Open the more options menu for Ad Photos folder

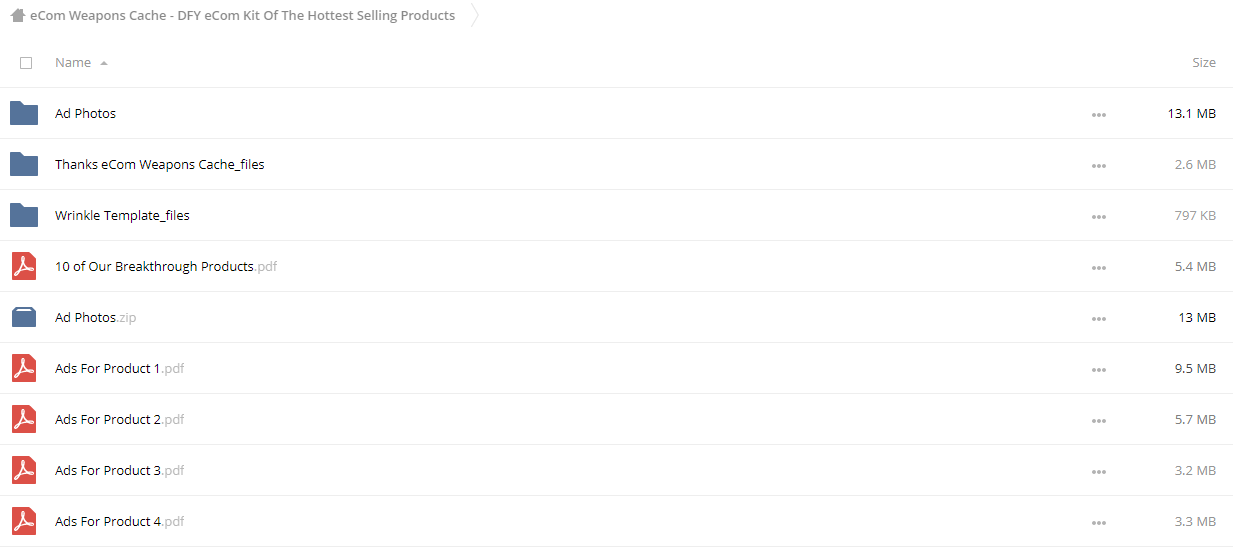1099,115
